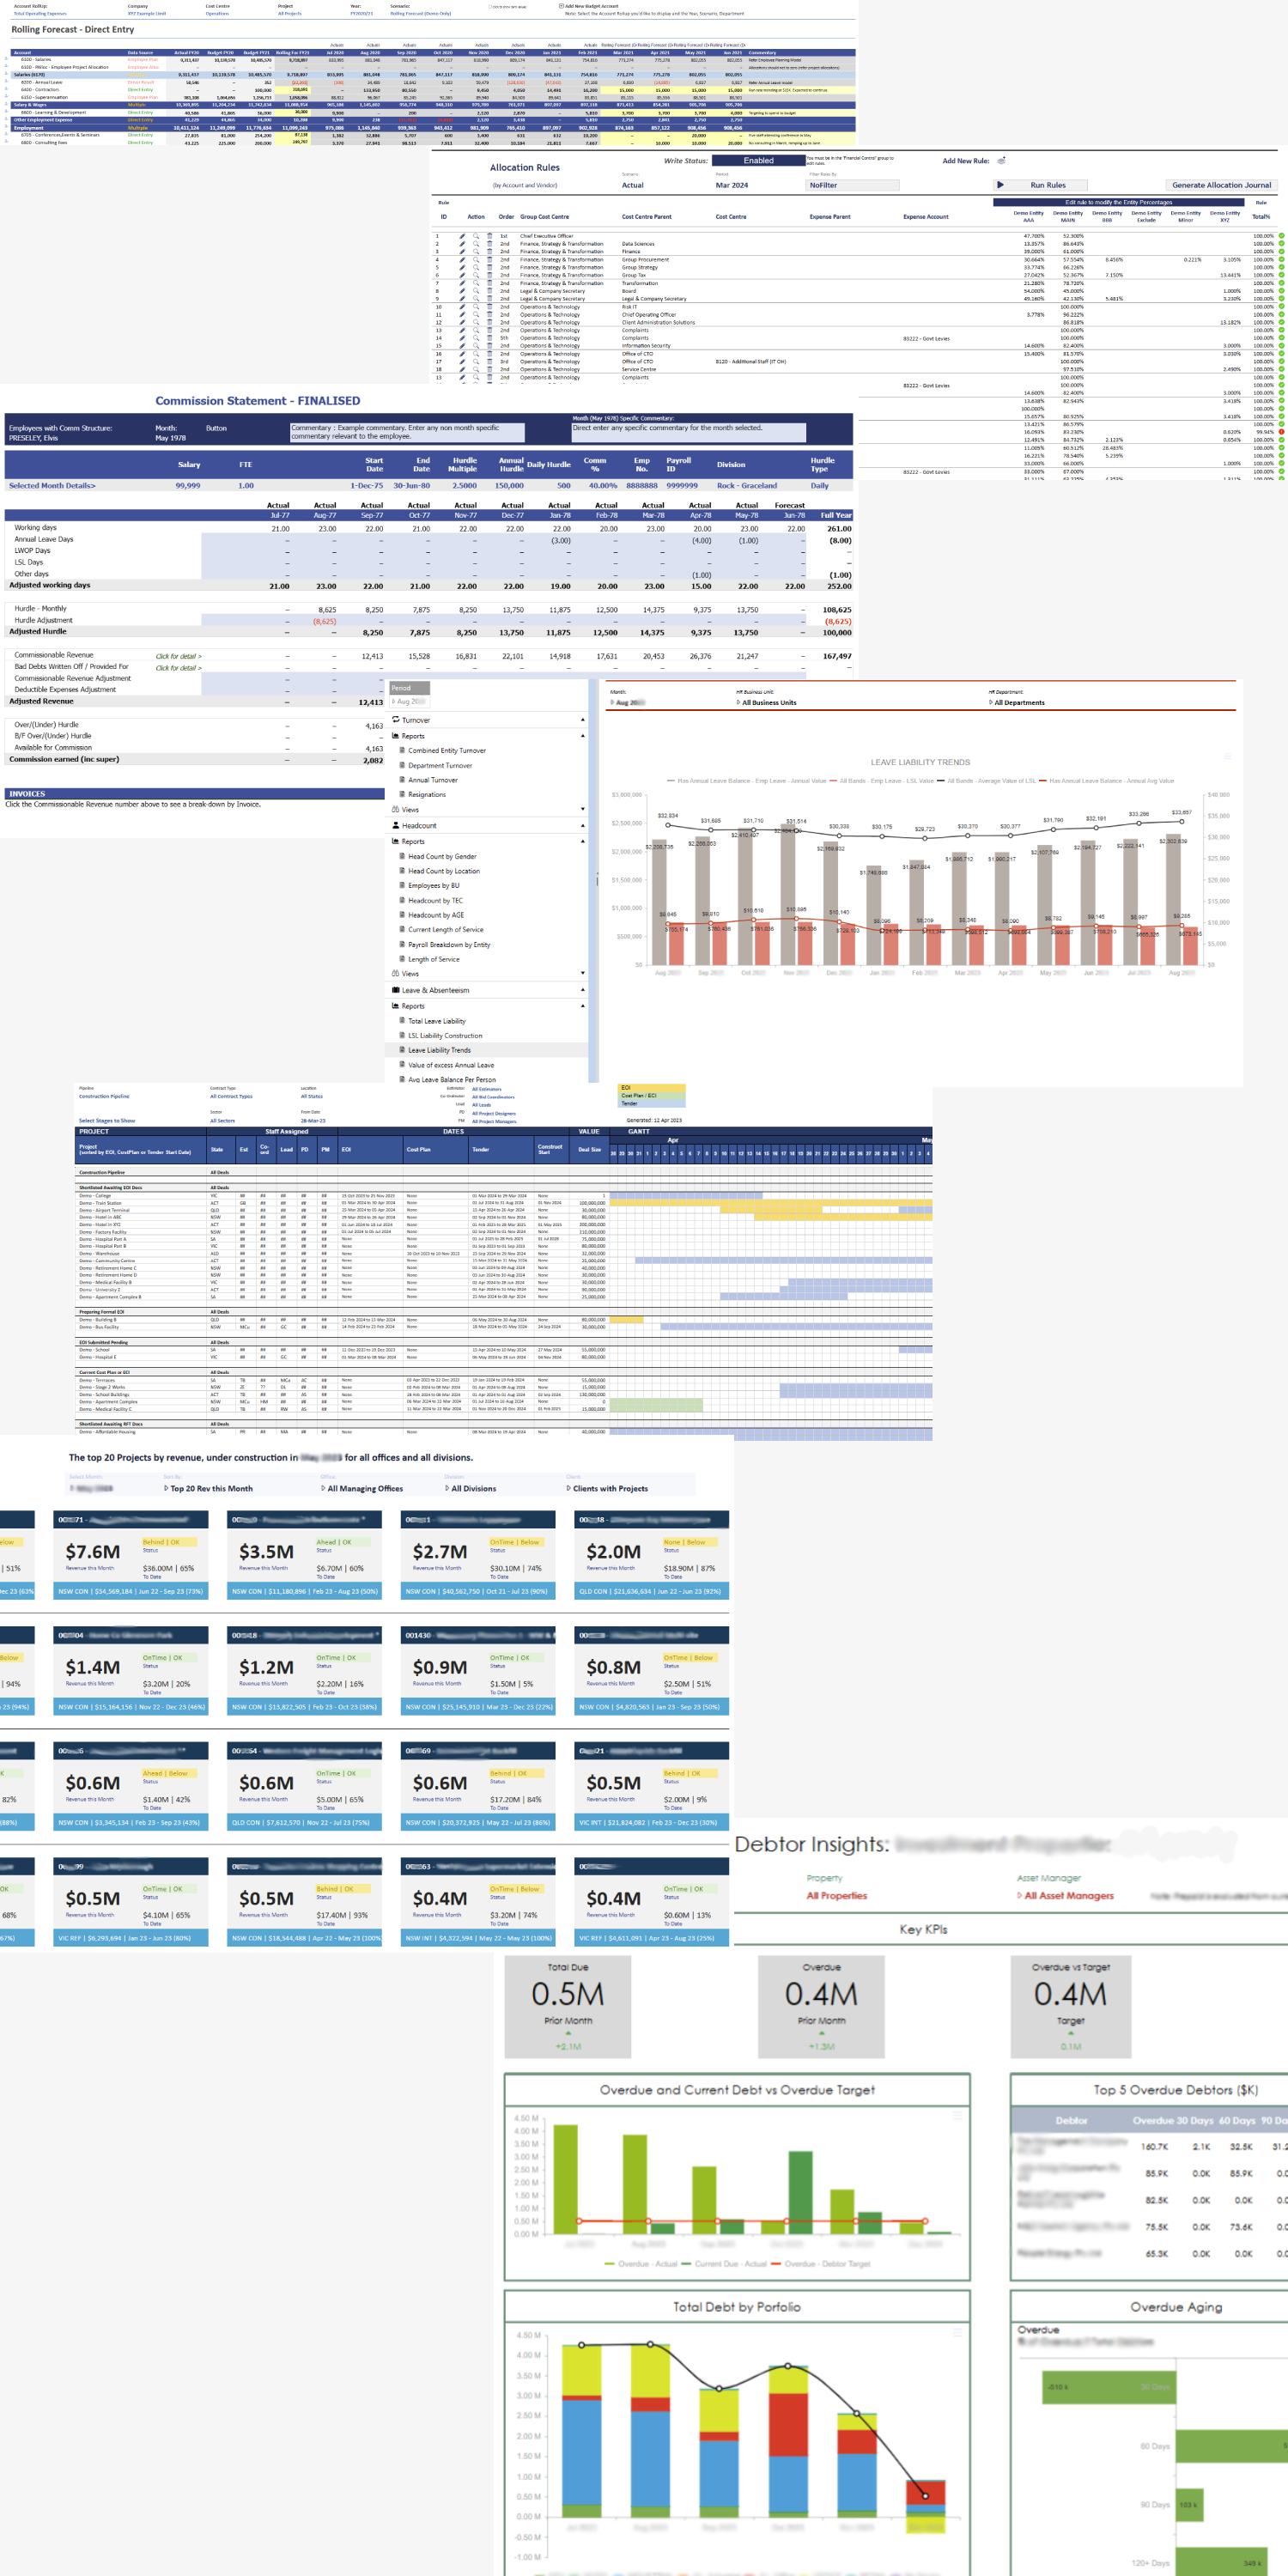1288x2576 pixels.
Task: Open Payroll Breakdown by Entity report
Action: click(x=449, y=944)
